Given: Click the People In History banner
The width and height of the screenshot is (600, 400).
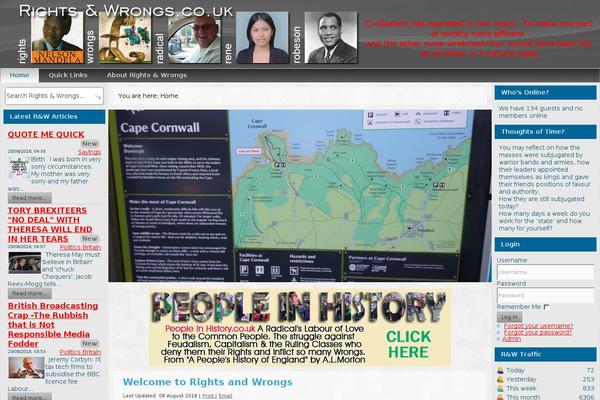Looking at the screenshot, I should (x=300, y=328).
